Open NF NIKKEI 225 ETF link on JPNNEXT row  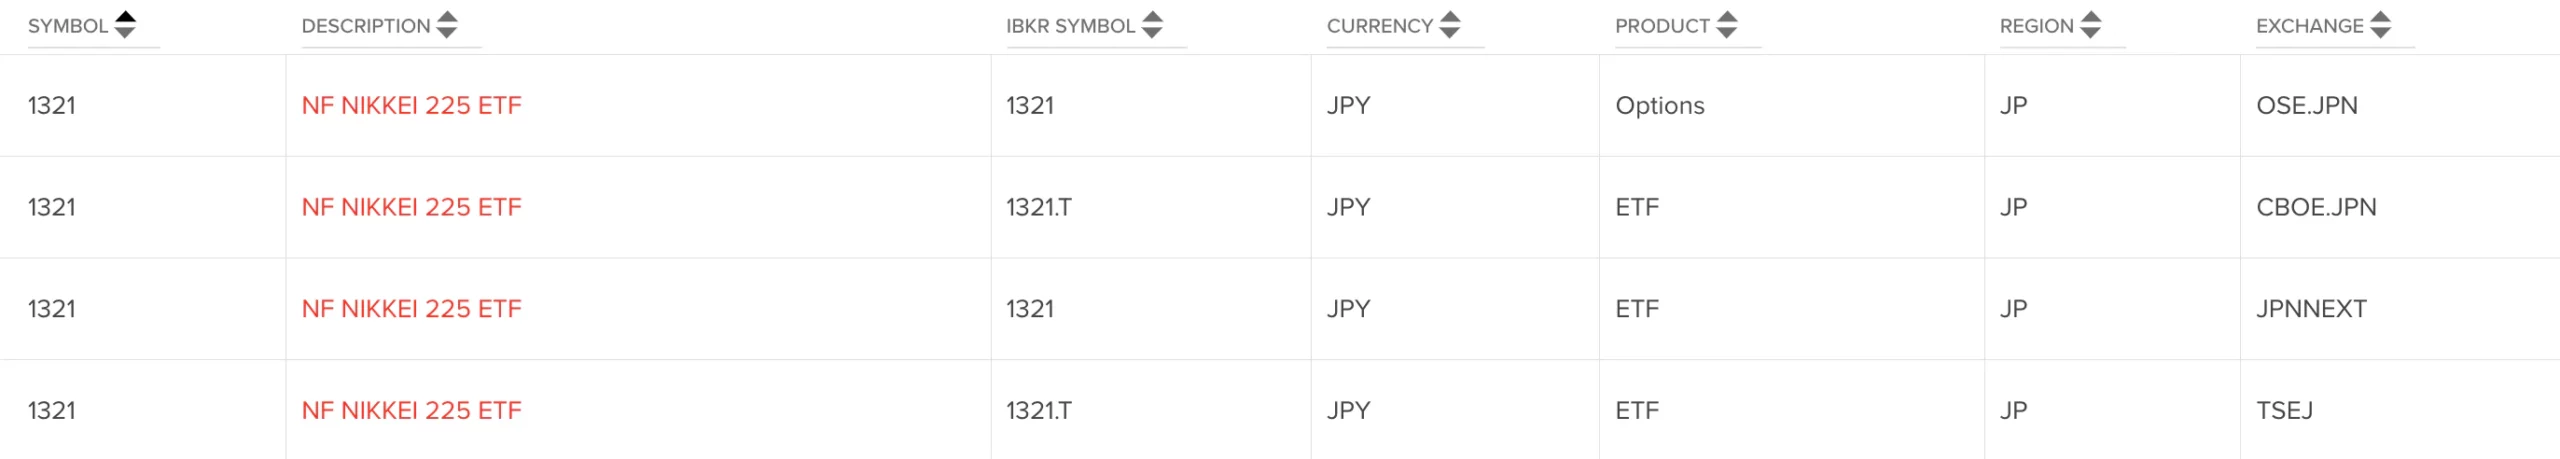pos(412,309)
